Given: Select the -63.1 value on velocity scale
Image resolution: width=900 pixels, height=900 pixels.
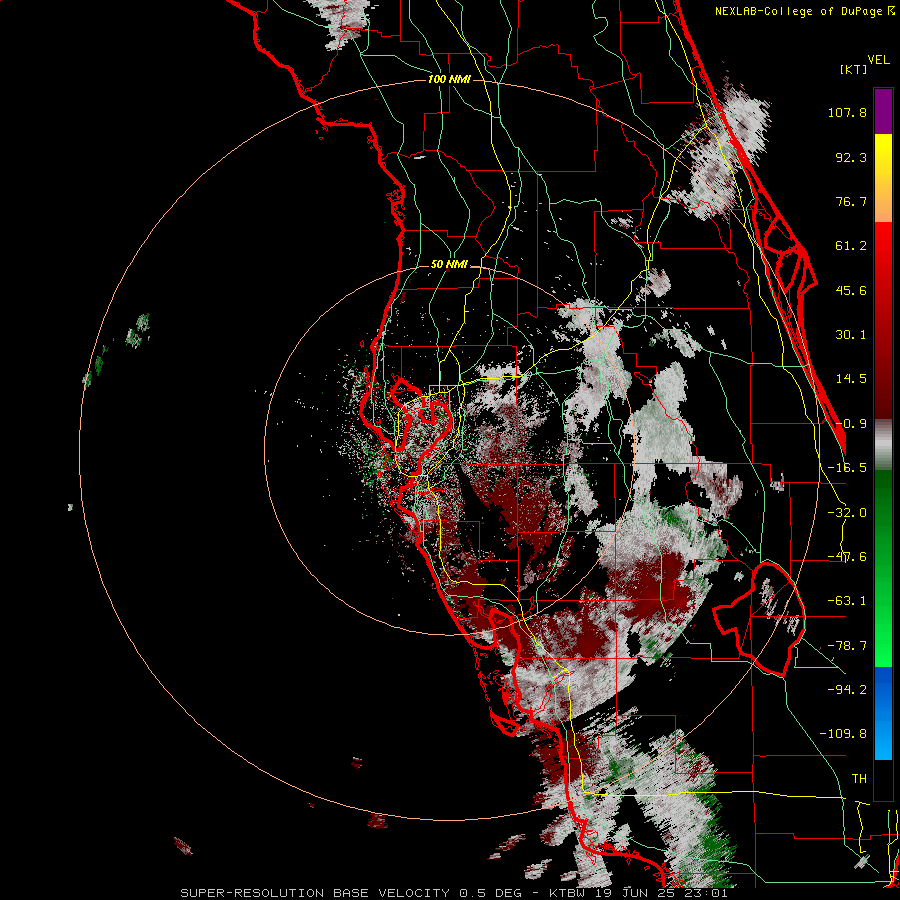Looking at the screenshot, I should [x=847, y=601].
